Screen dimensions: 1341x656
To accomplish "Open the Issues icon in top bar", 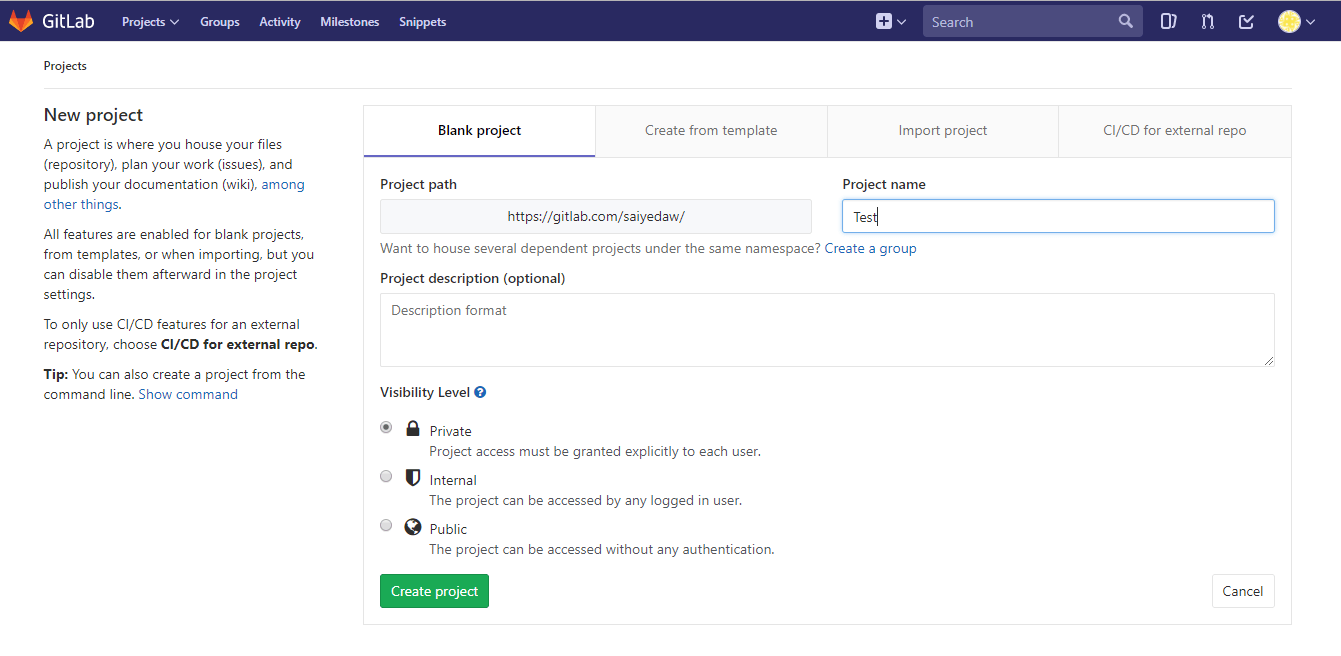I will (x=1168, y=20).
